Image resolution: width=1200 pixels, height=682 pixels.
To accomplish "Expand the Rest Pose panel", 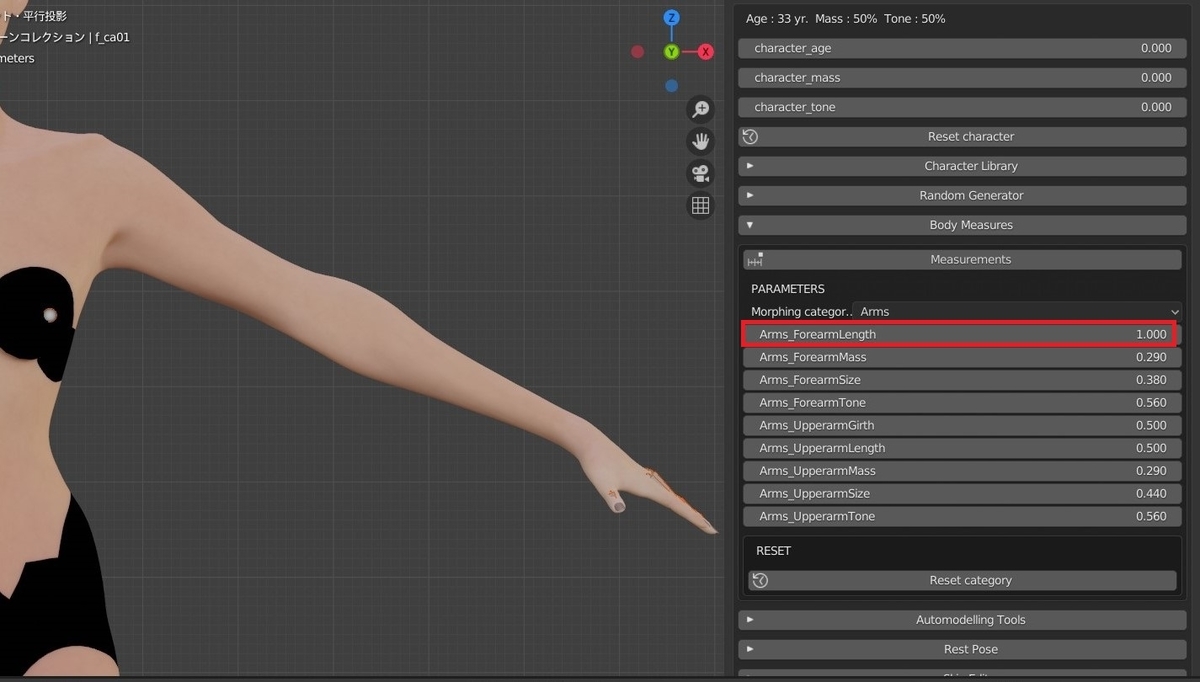I will (961, 649).
